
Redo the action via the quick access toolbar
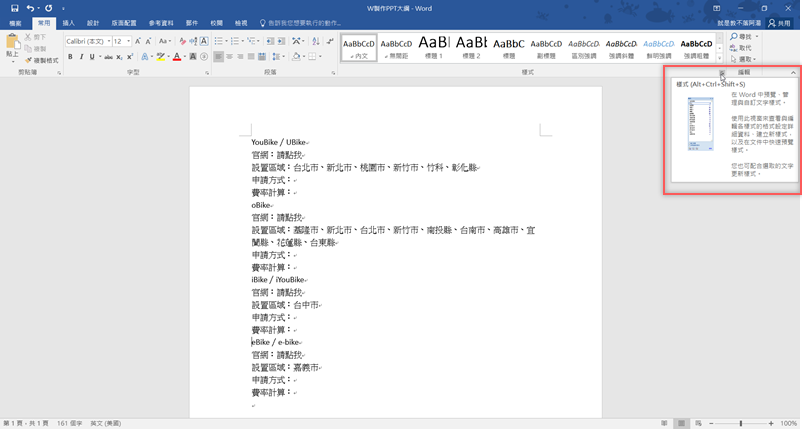click(x=49, y=8)
